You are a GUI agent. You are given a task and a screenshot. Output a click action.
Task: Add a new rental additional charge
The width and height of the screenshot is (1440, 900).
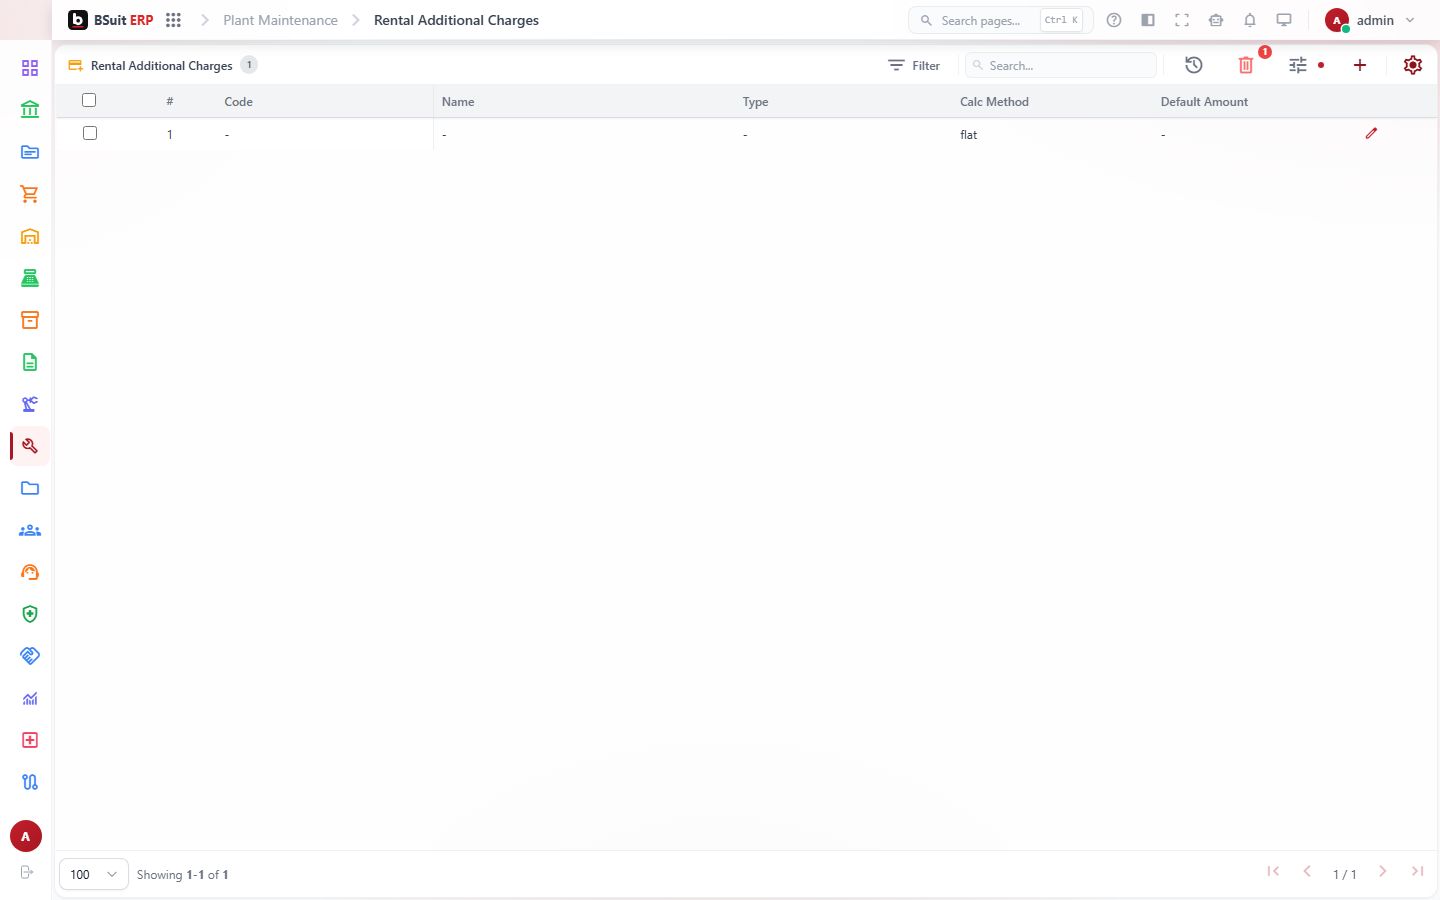(1360, 65)
